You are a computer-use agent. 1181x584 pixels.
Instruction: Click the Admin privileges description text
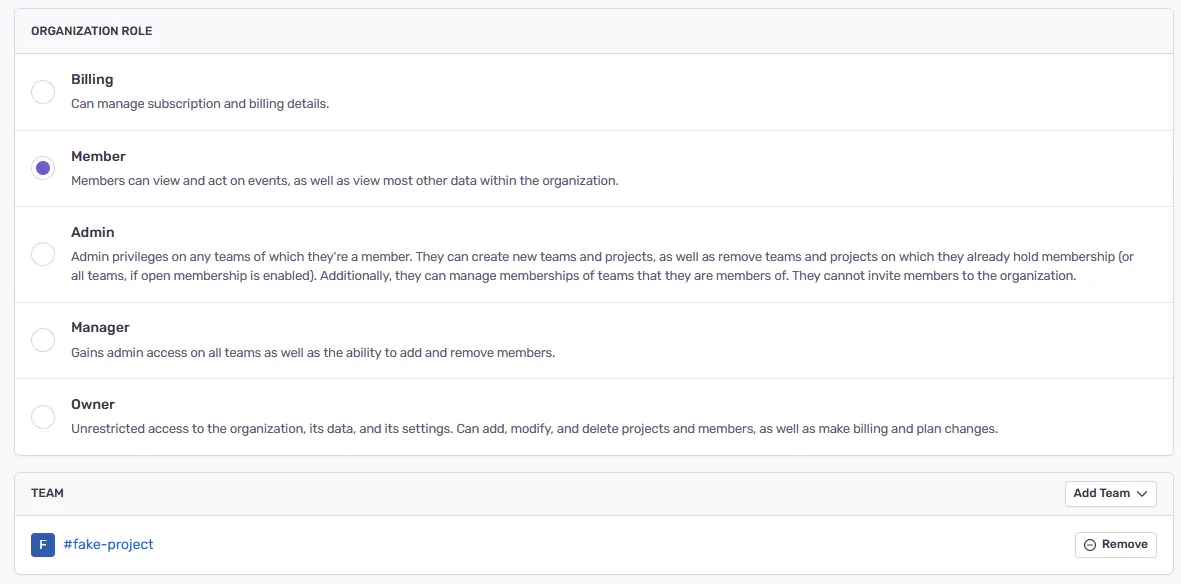coord(600,266)
